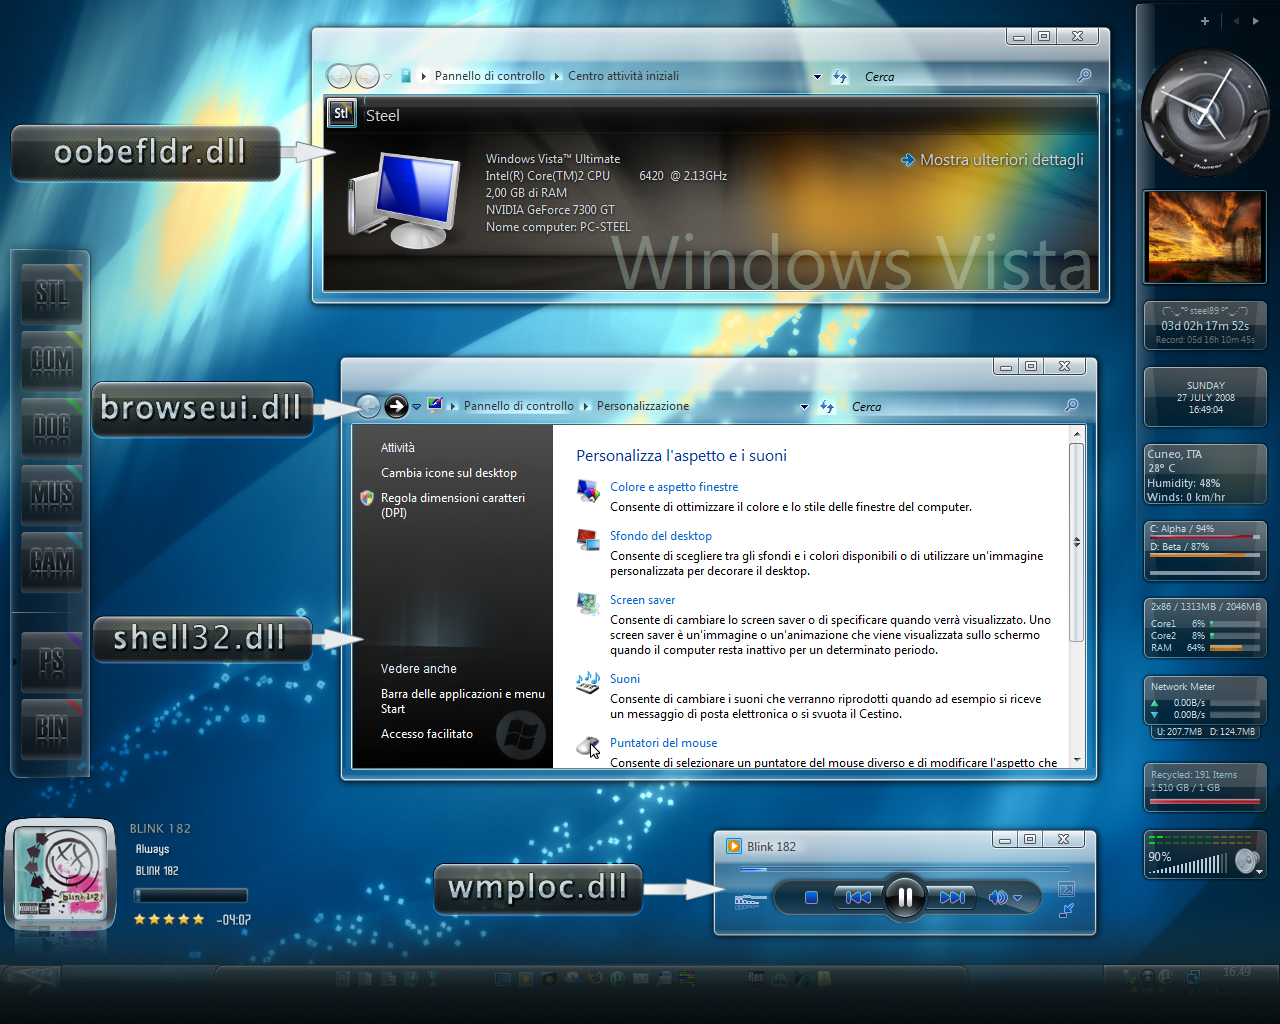Go forward in the Personalizzazione window
Viewport: 1280px width, 1024px height.
(x=396, y=406)
